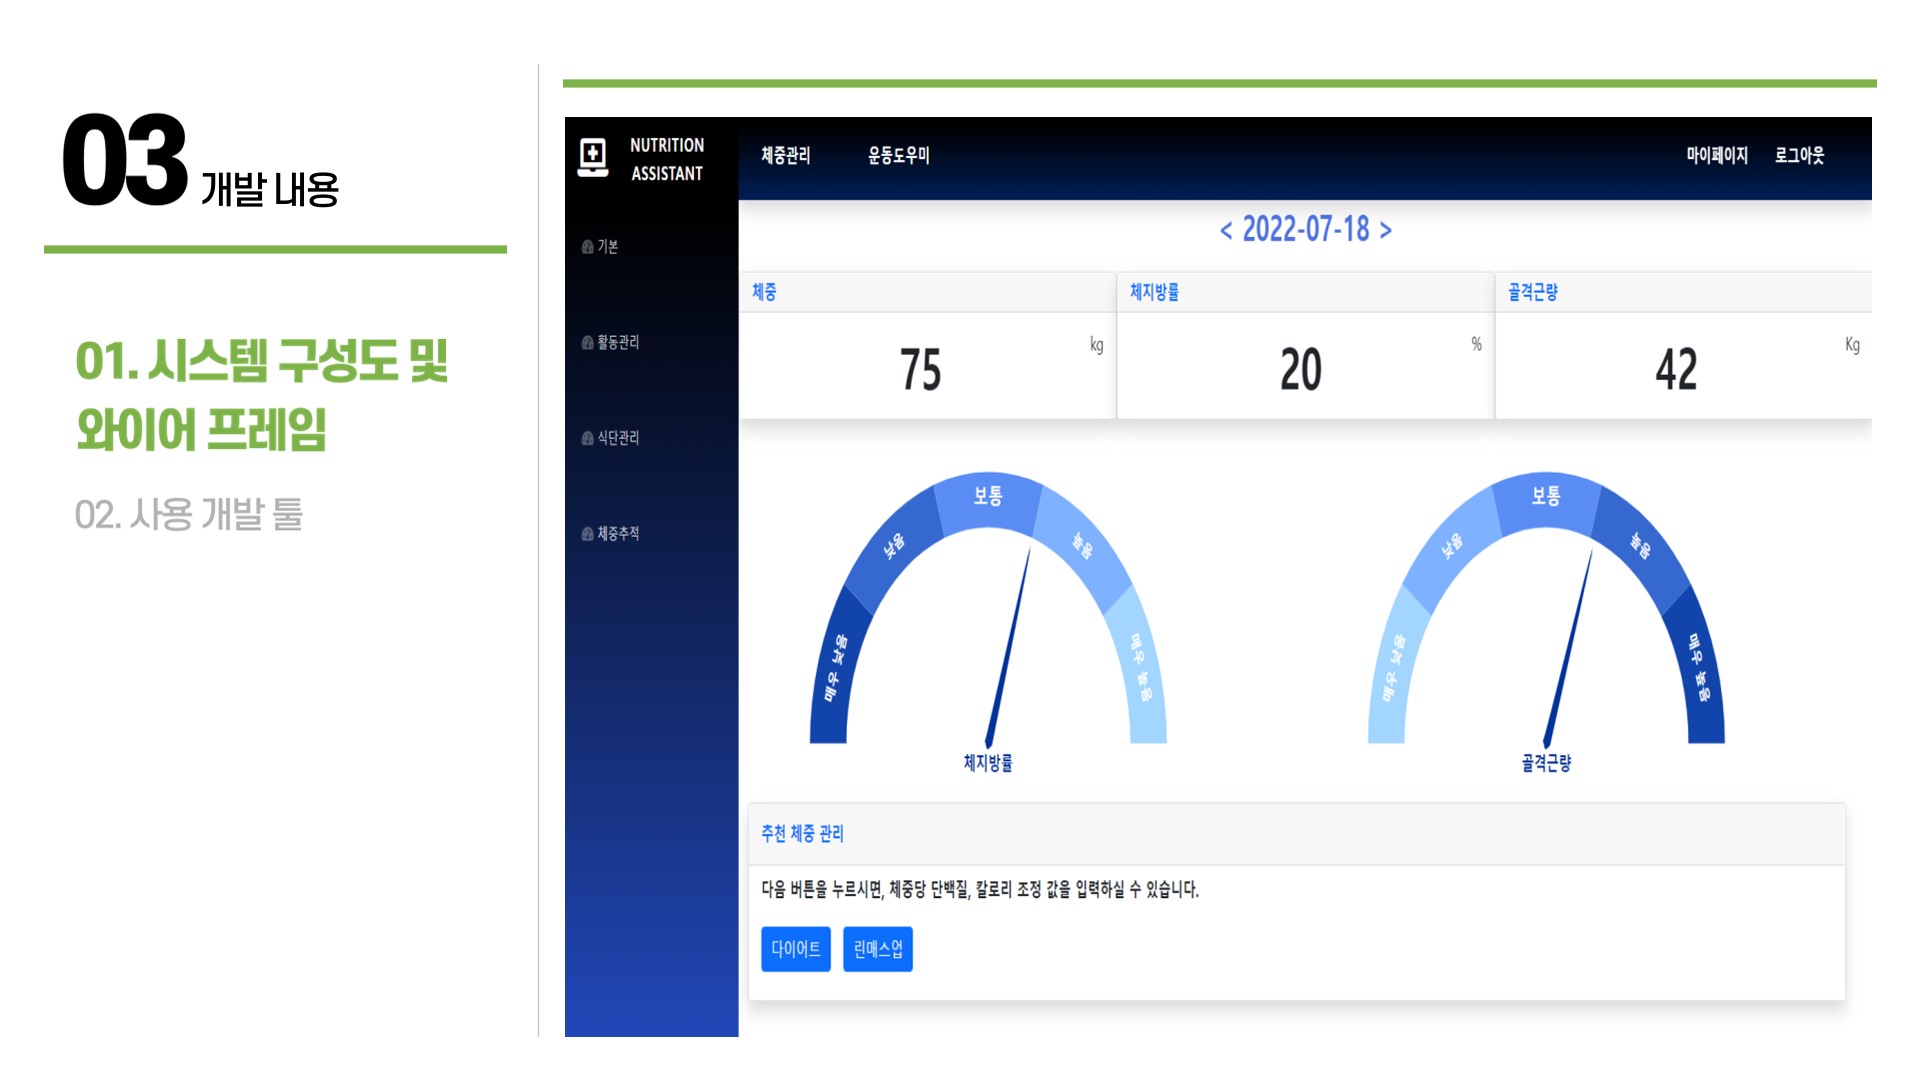This screenshot has height=1080, width=1920.
Task: Click the icon beside 식단관리 in sidebar
Action: 587,438
